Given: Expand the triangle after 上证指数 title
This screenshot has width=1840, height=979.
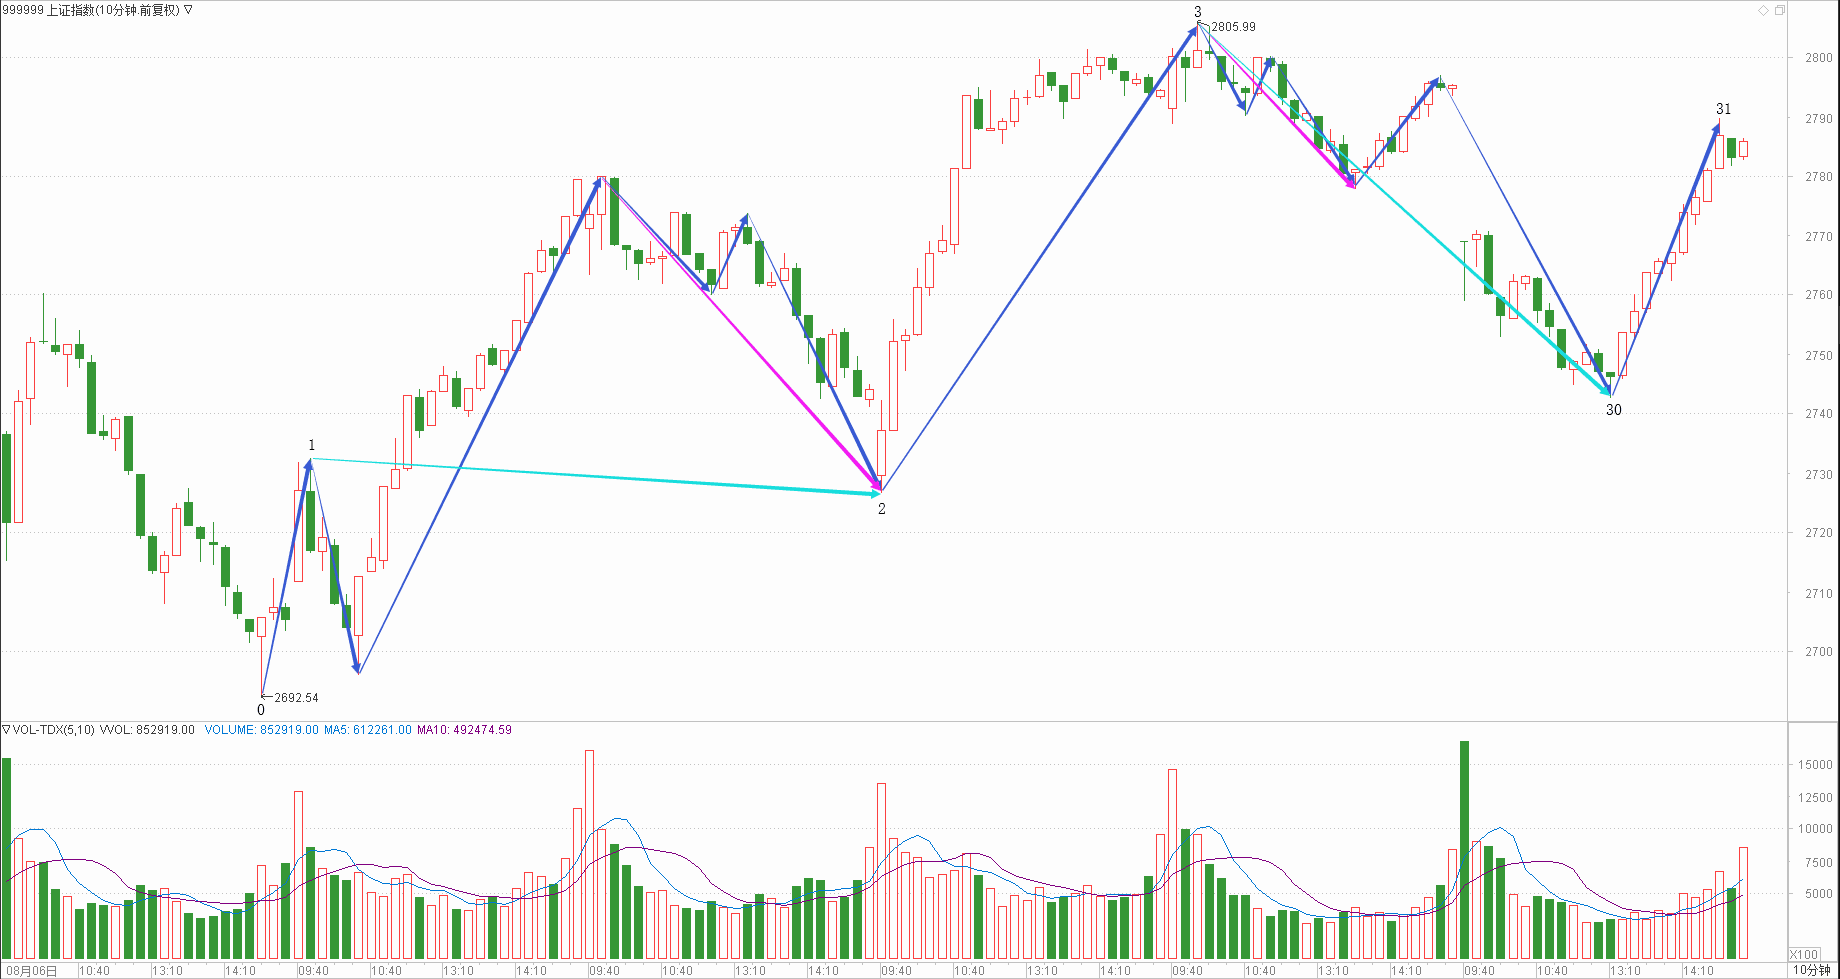Looking at the screenshot, I should click(189, 10).
